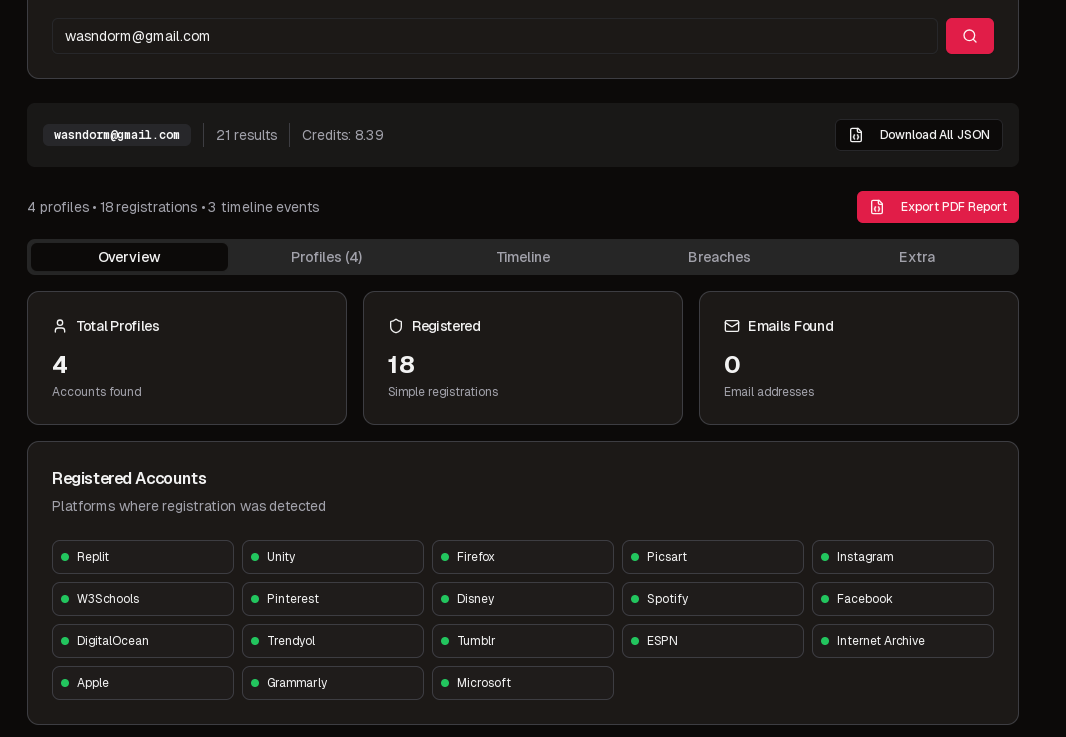The height and width of the screenshot is (737, 1066).
Task: Click the JSON file icon
Action: (856, 135)
